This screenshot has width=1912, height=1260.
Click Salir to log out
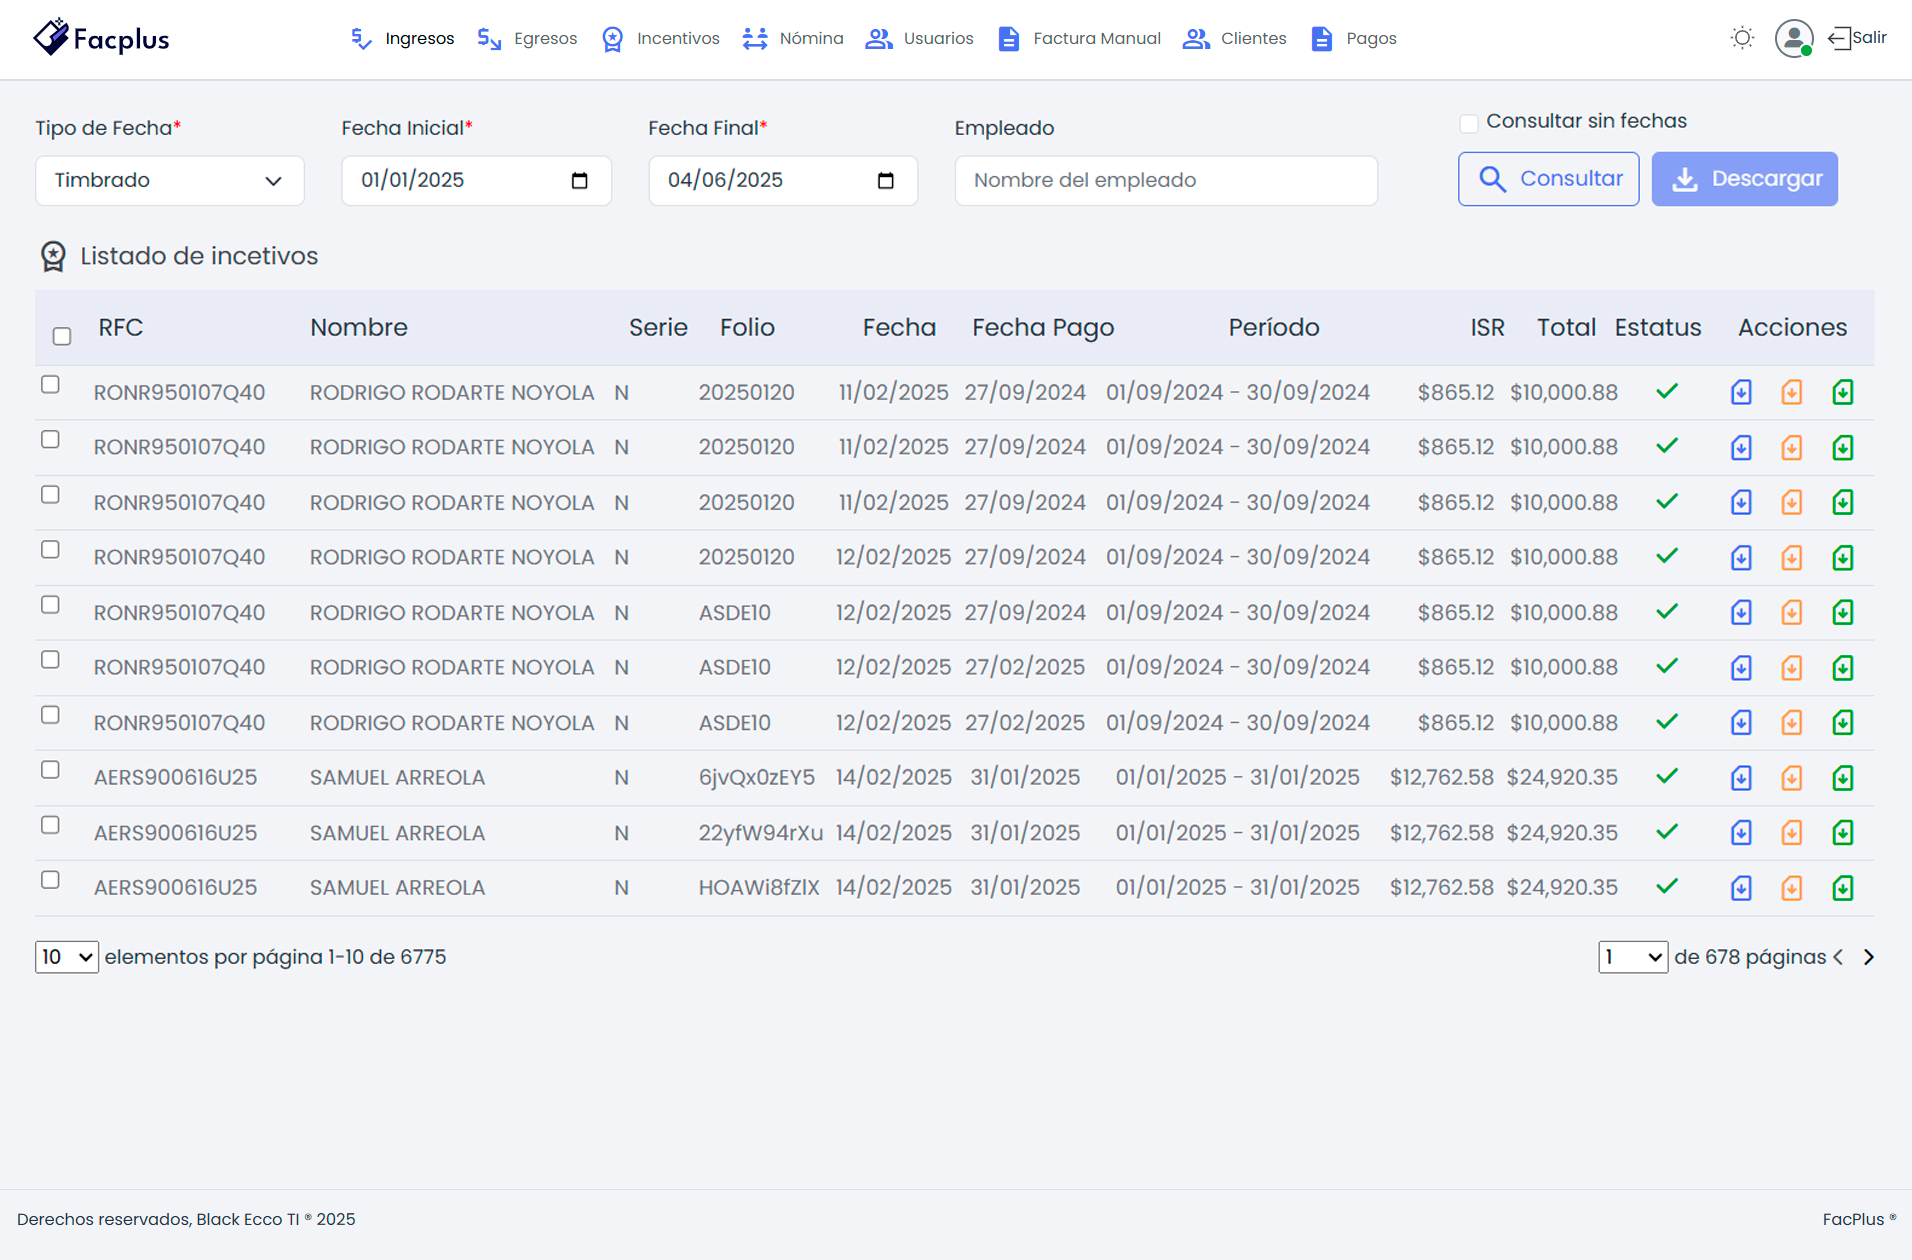[1858, 38]
